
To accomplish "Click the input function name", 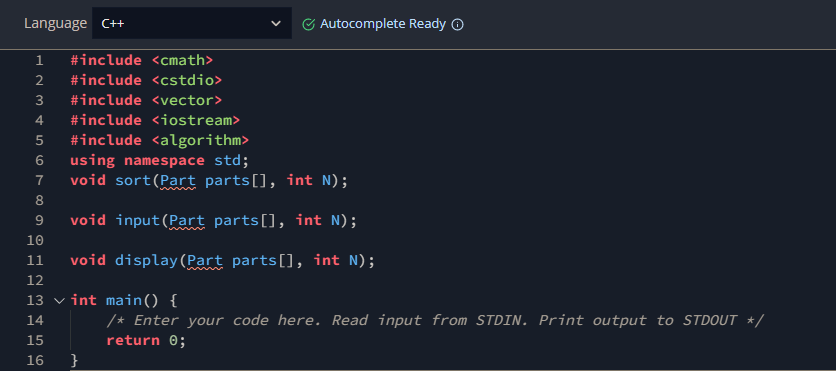I will click(x=138, y=221).
